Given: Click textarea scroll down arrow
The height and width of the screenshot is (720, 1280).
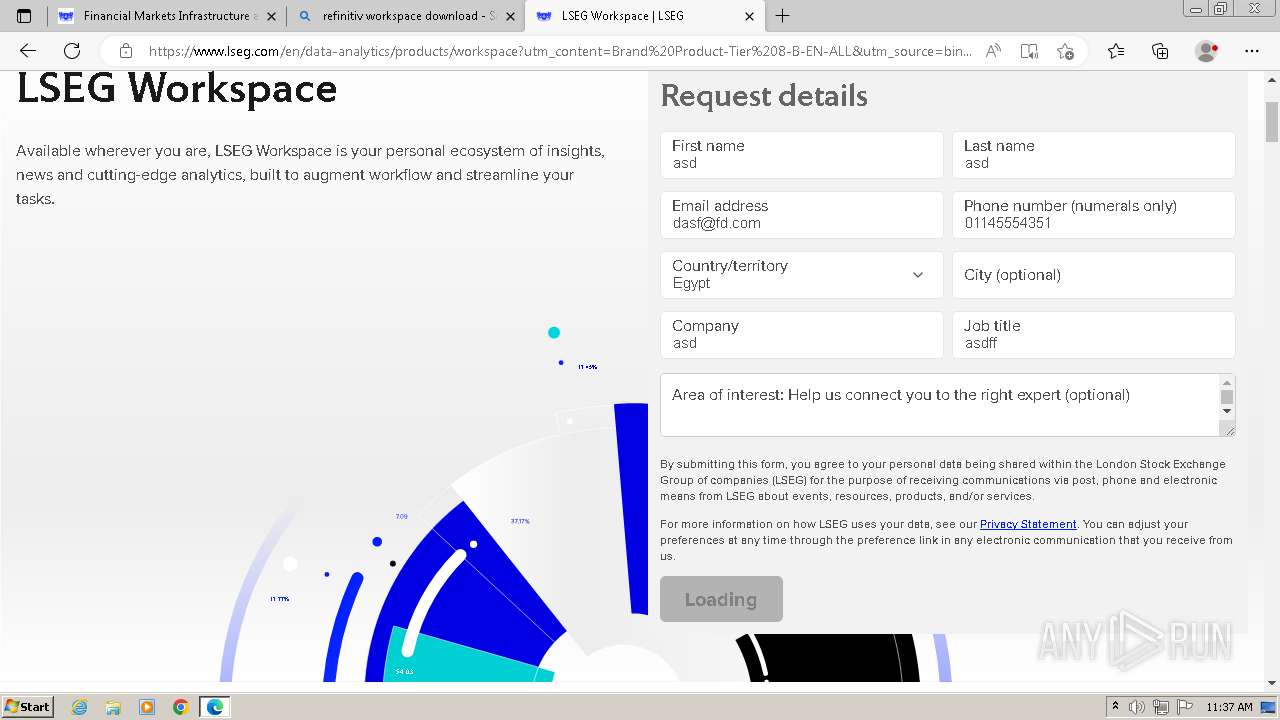Looking at the screenshot, I should click(x=1227, y=410).
